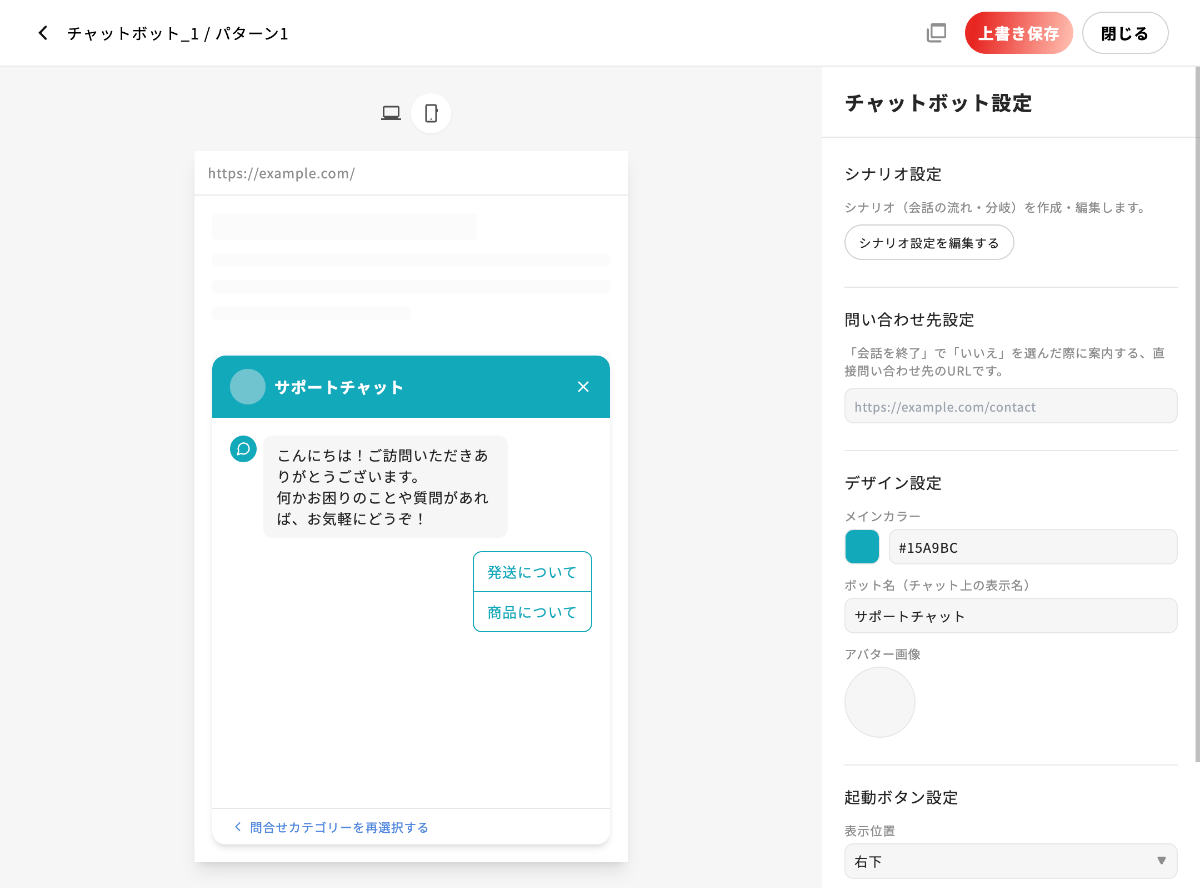The width and height of the screenshot is (1200, 888).
Task: Click the チャットボット_1 / パターン1 title
Action: (x=178, y=33)
